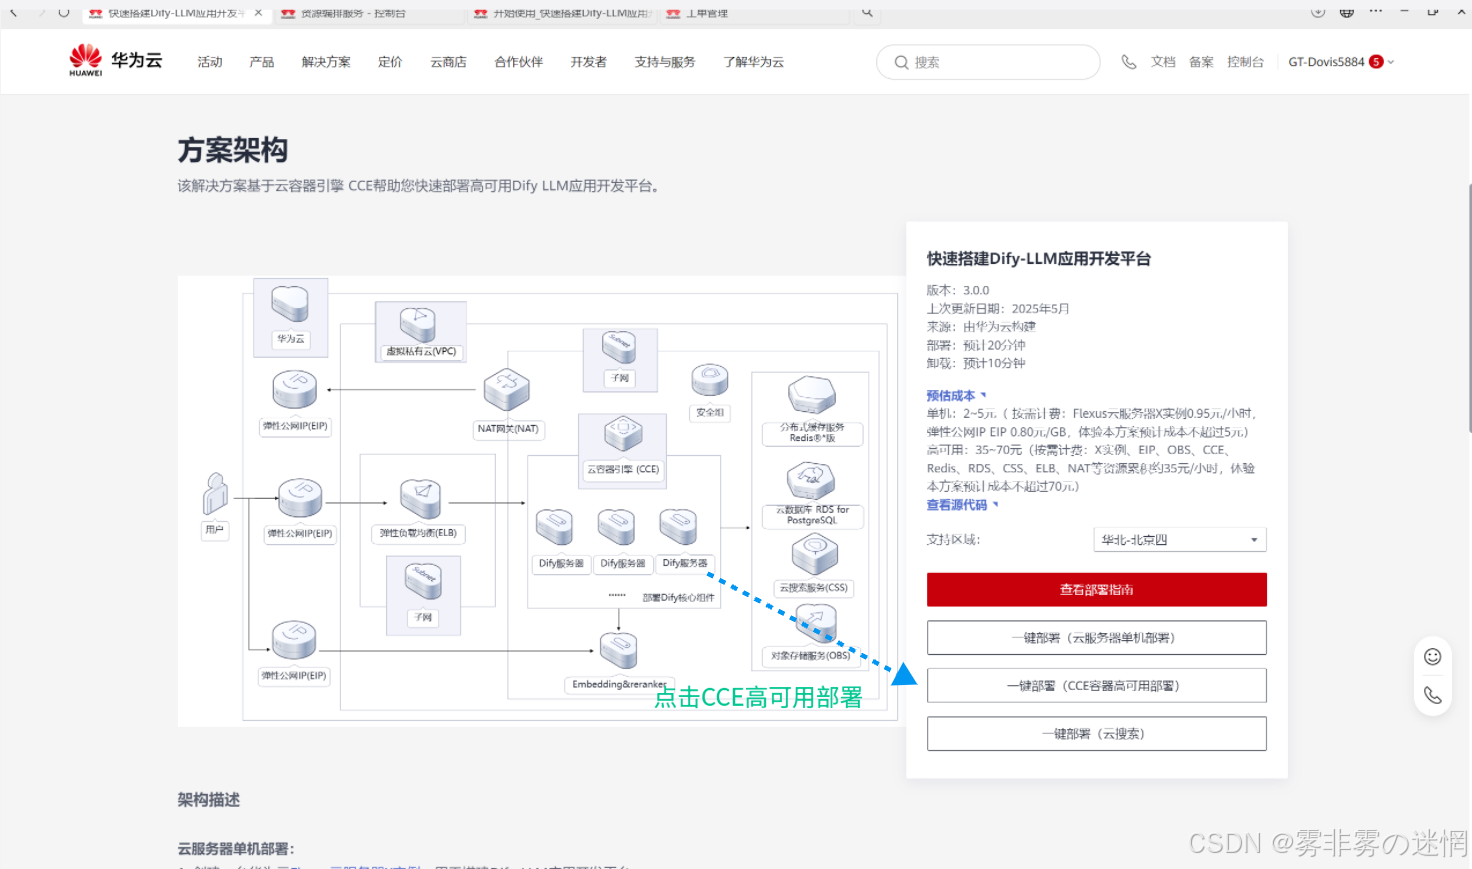Click the 安全组 icon in the diagram
The width and height of the screenshot is (1472, 869).
710,380
